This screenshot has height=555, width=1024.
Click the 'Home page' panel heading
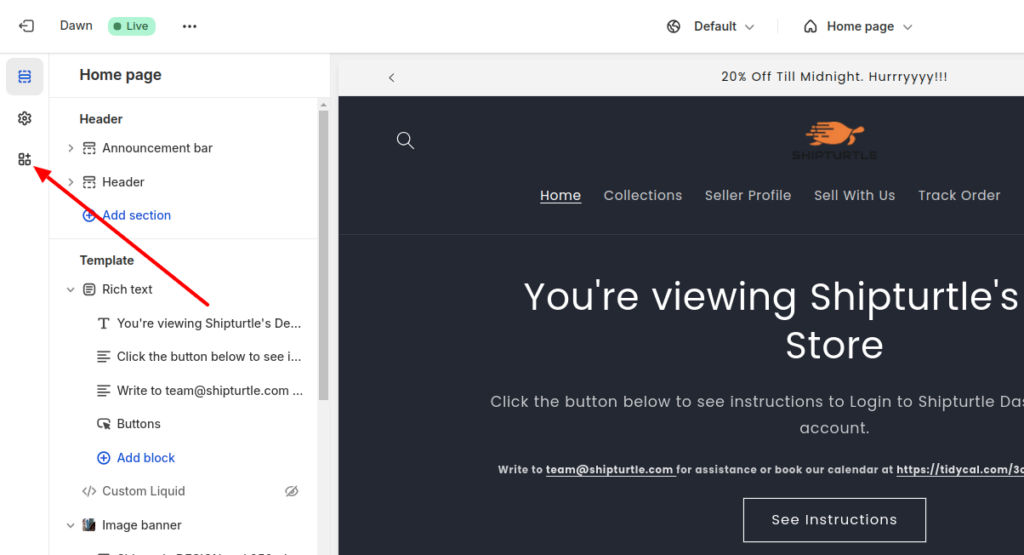tap(120, 75)
